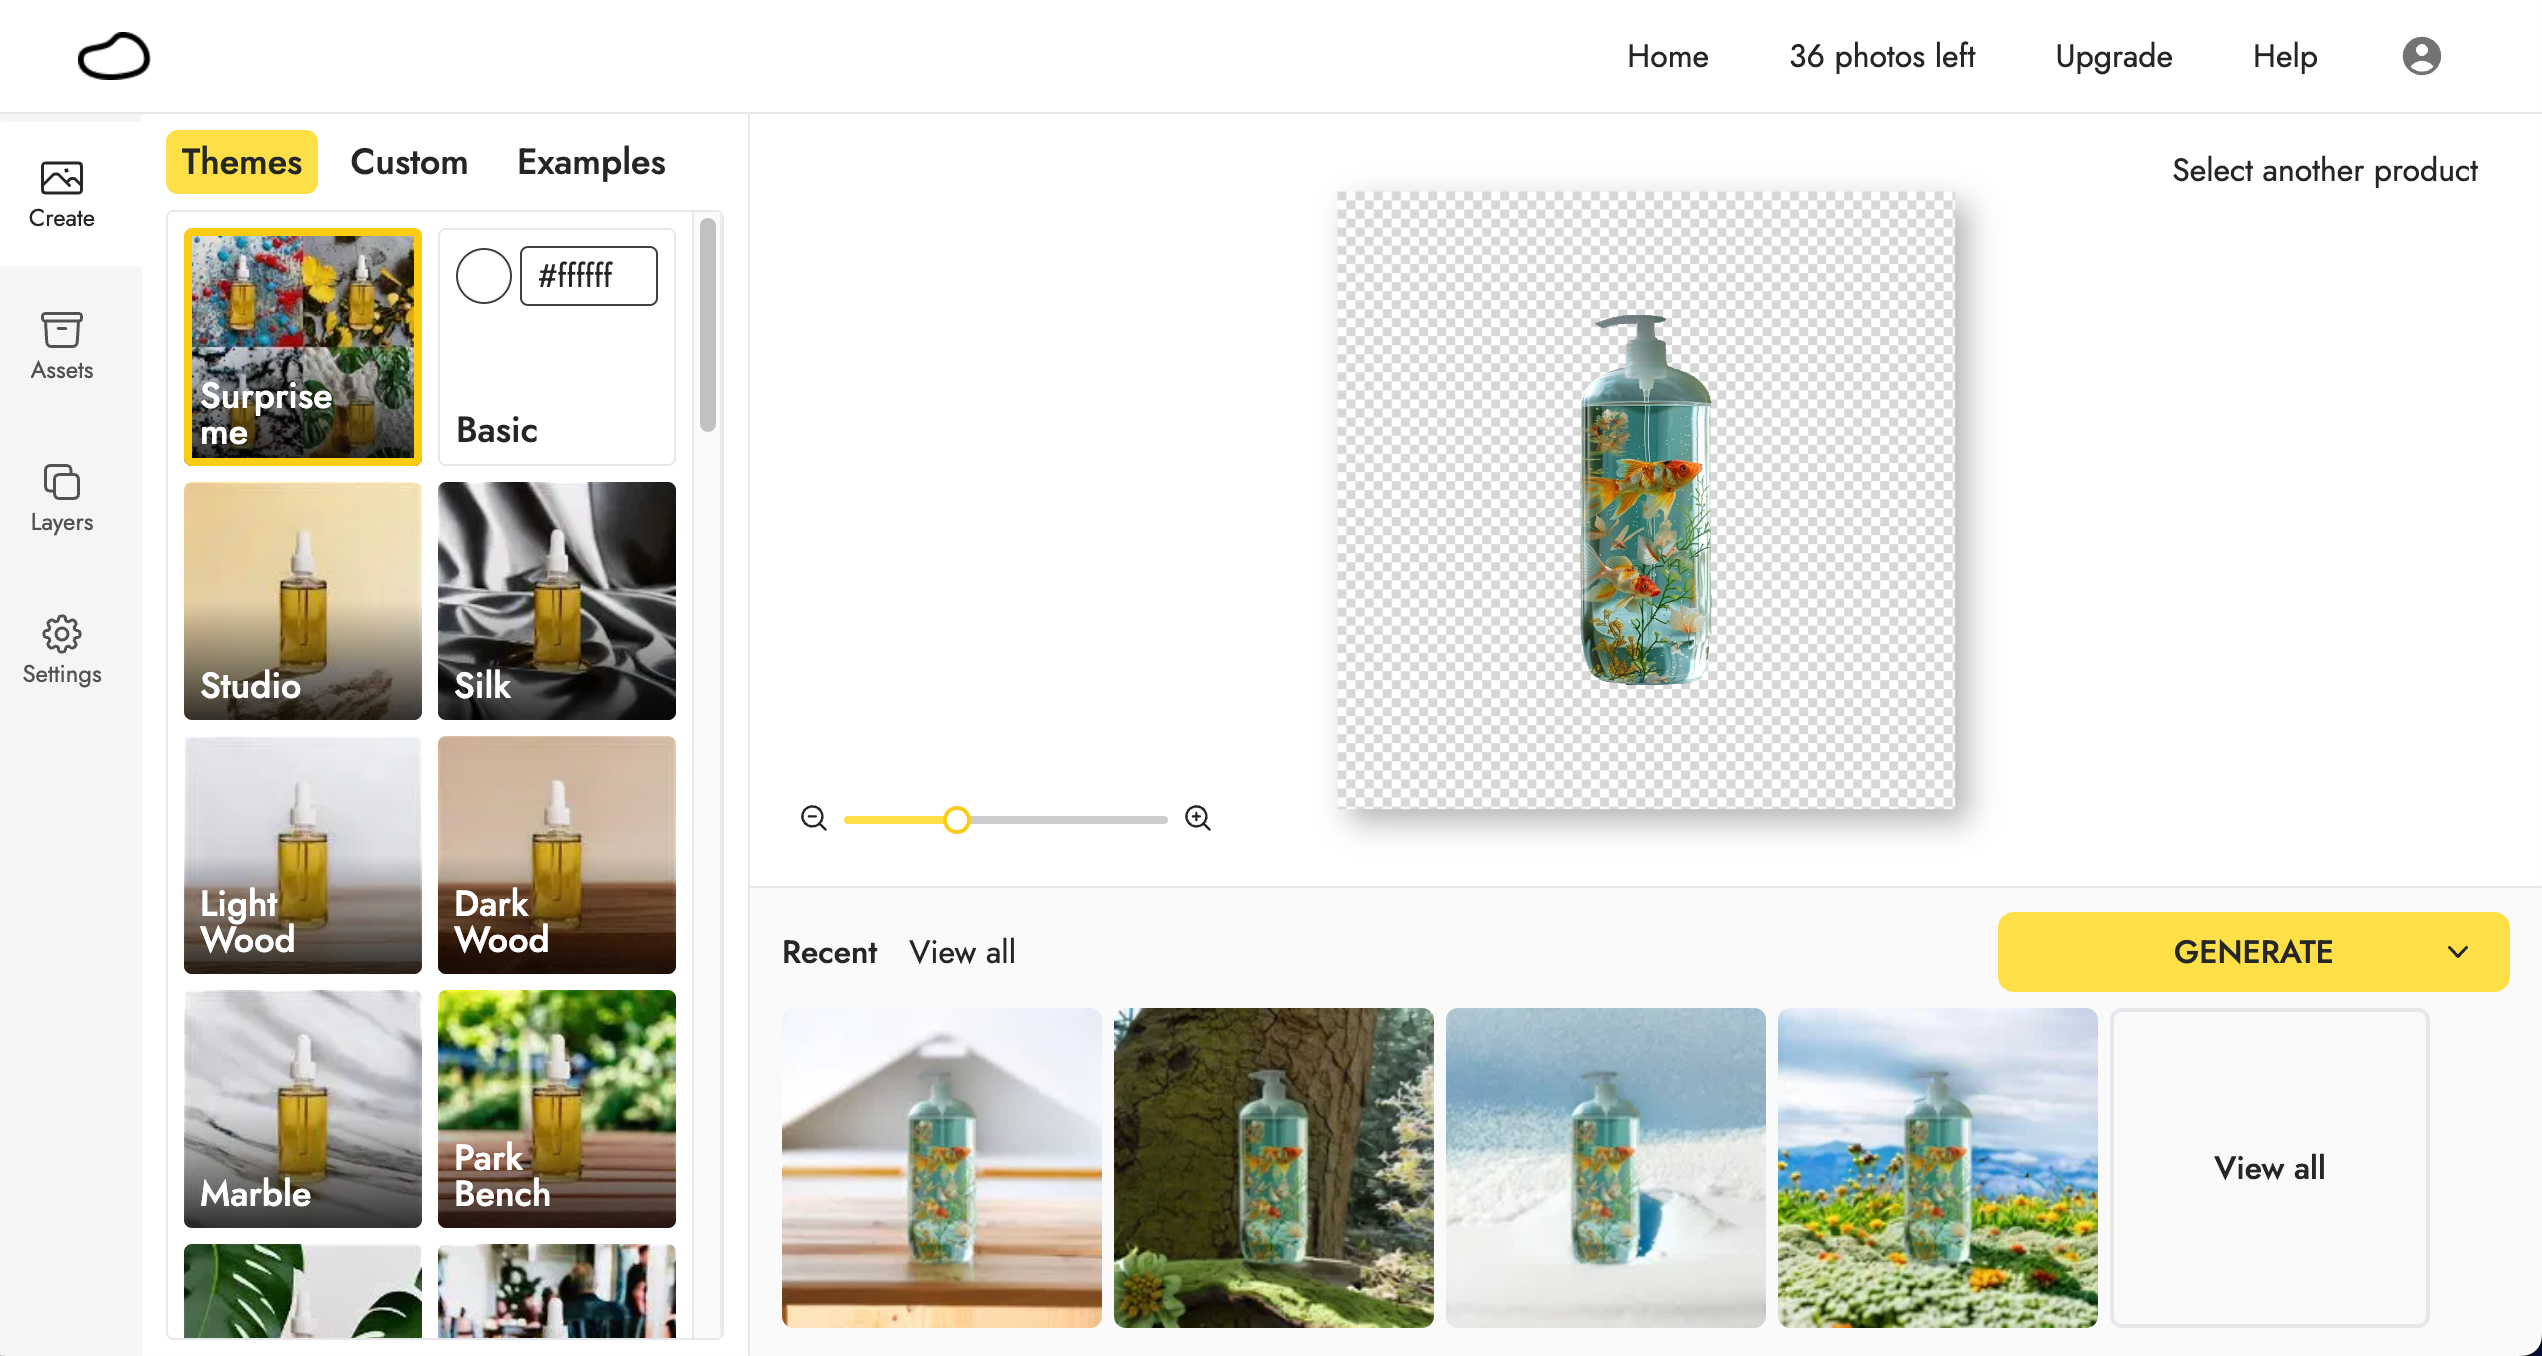
Task: Select the cafe scene theme thumbnail
Action: (557, 1291)
